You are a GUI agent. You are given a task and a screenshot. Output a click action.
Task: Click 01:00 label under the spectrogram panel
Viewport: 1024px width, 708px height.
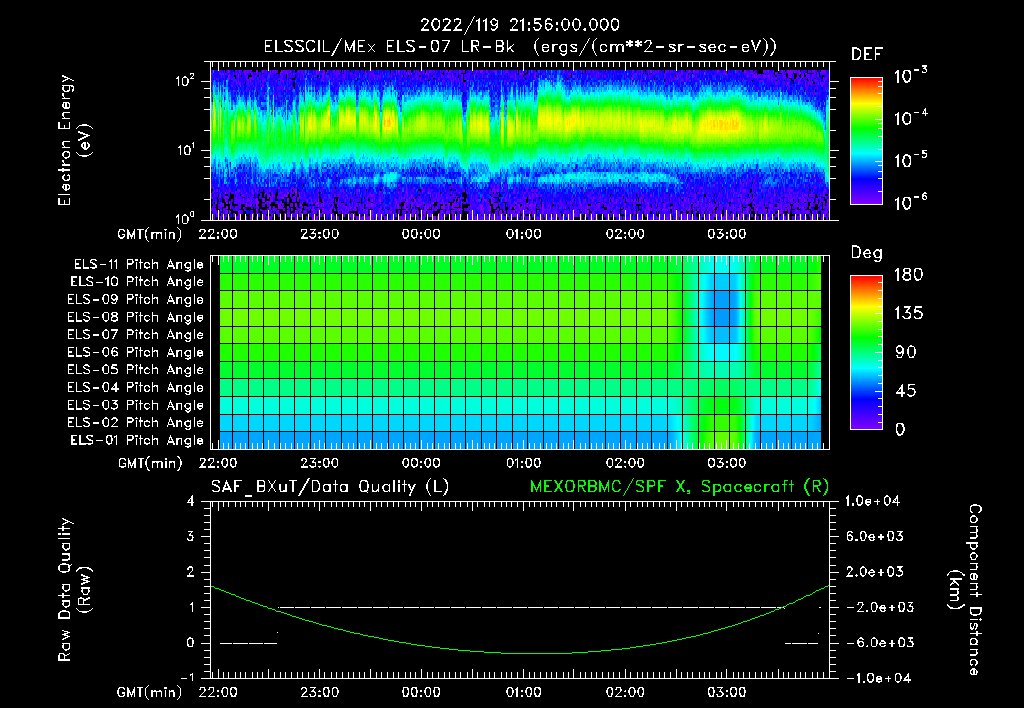pos(523,234)
